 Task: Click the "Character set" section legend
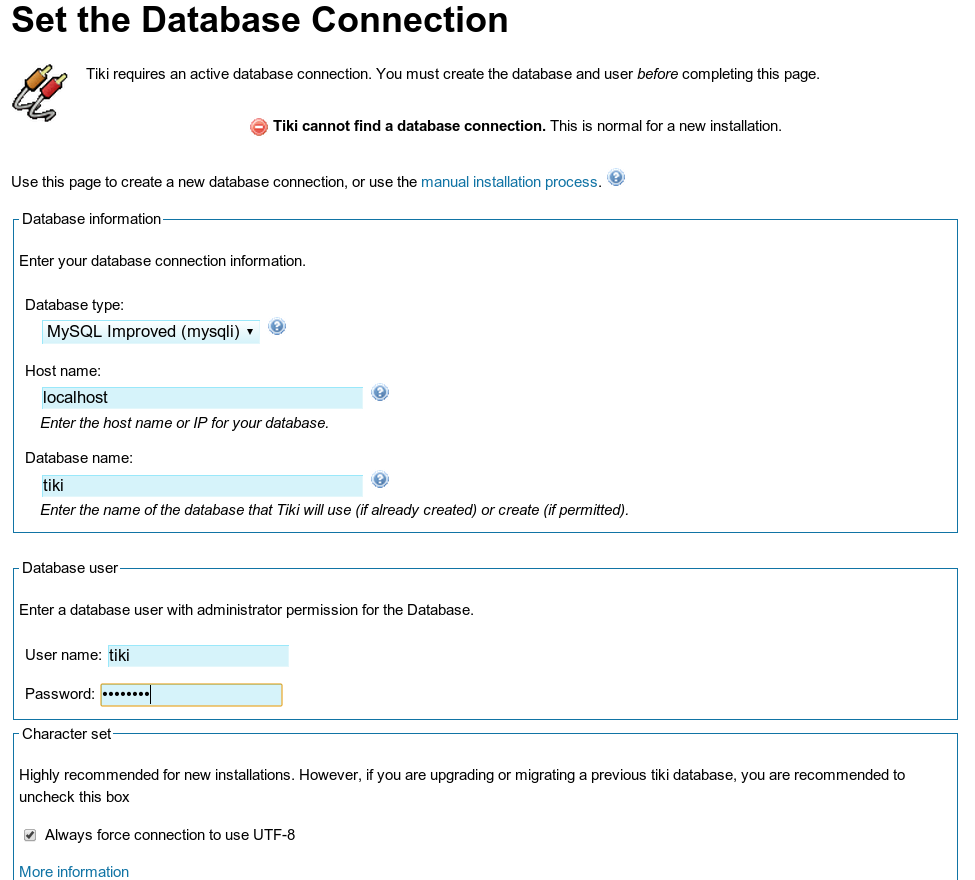pos(67,734)
